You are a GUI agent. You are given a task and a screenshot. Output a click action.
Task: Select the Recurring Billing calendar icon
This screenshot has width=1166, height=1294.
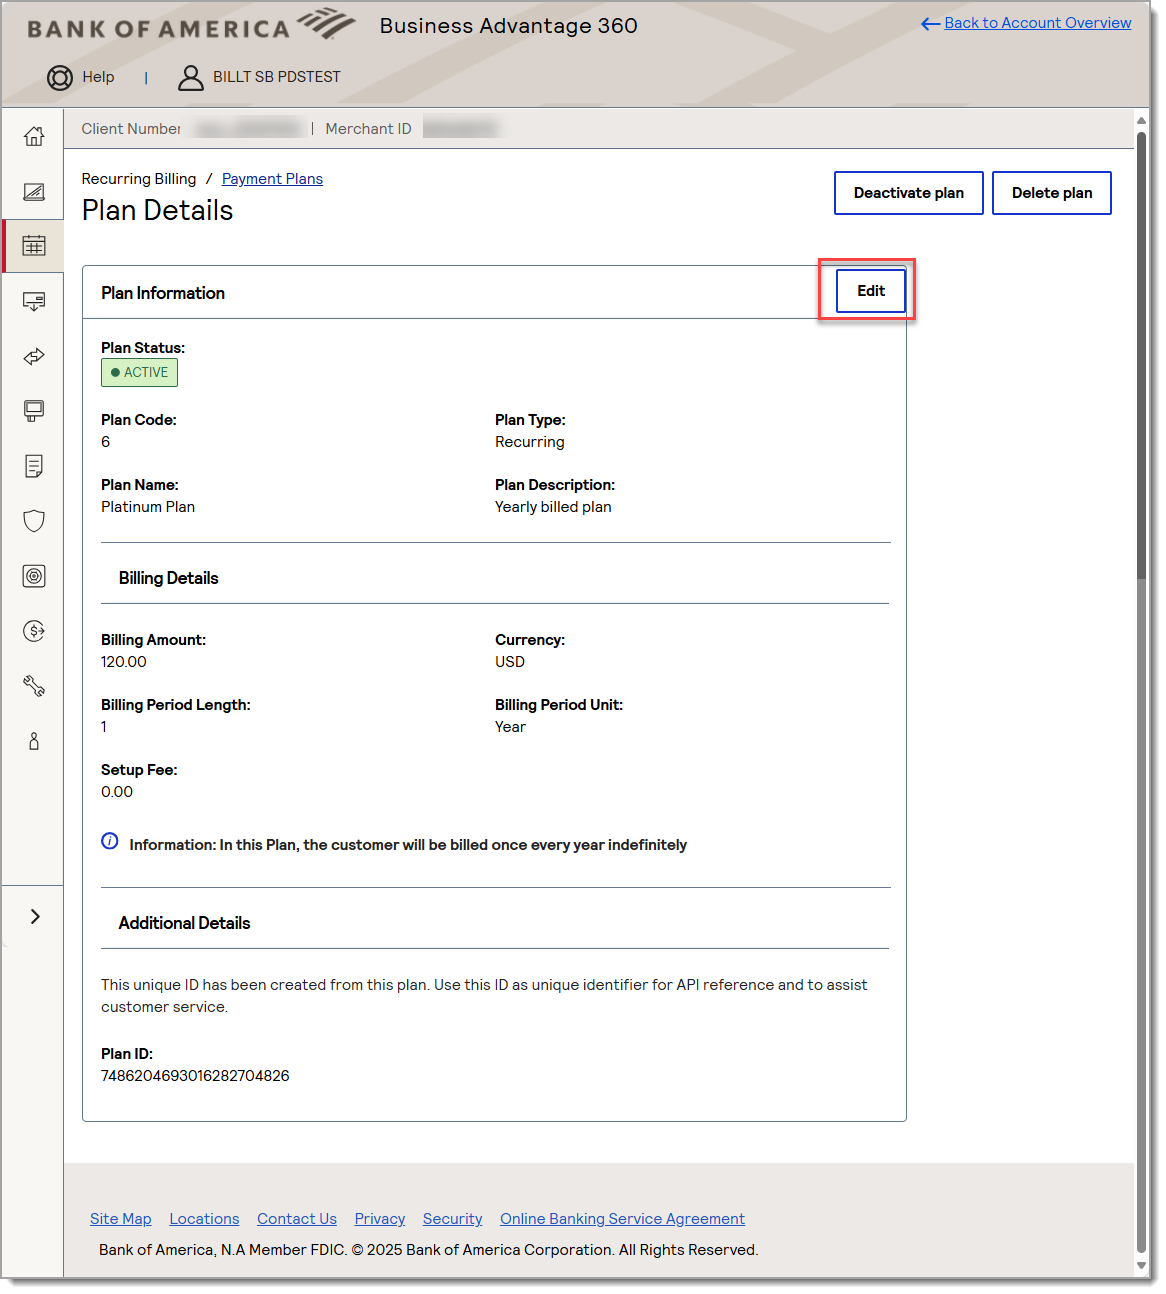[34, 246]
